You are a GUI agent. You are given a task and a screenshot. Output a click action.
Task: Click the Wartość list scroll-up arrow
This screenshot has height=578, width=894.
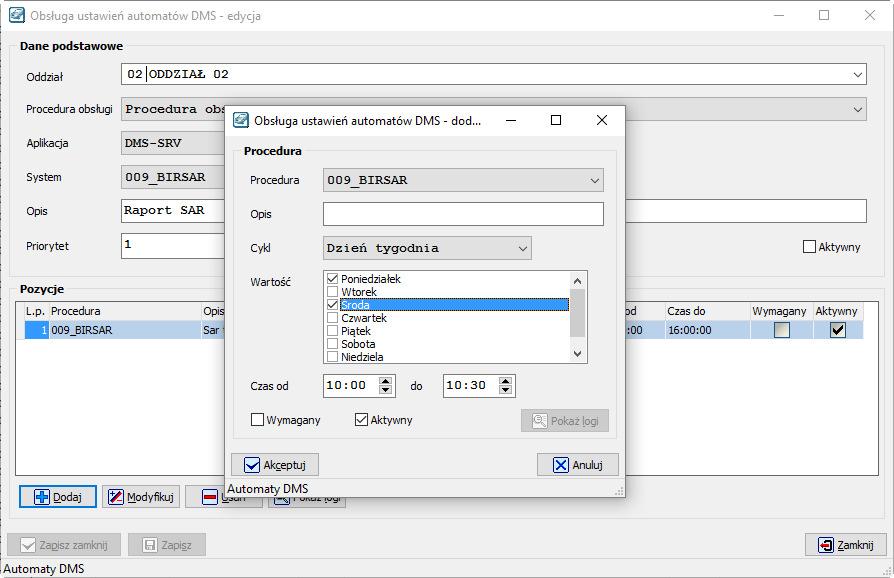577,280
